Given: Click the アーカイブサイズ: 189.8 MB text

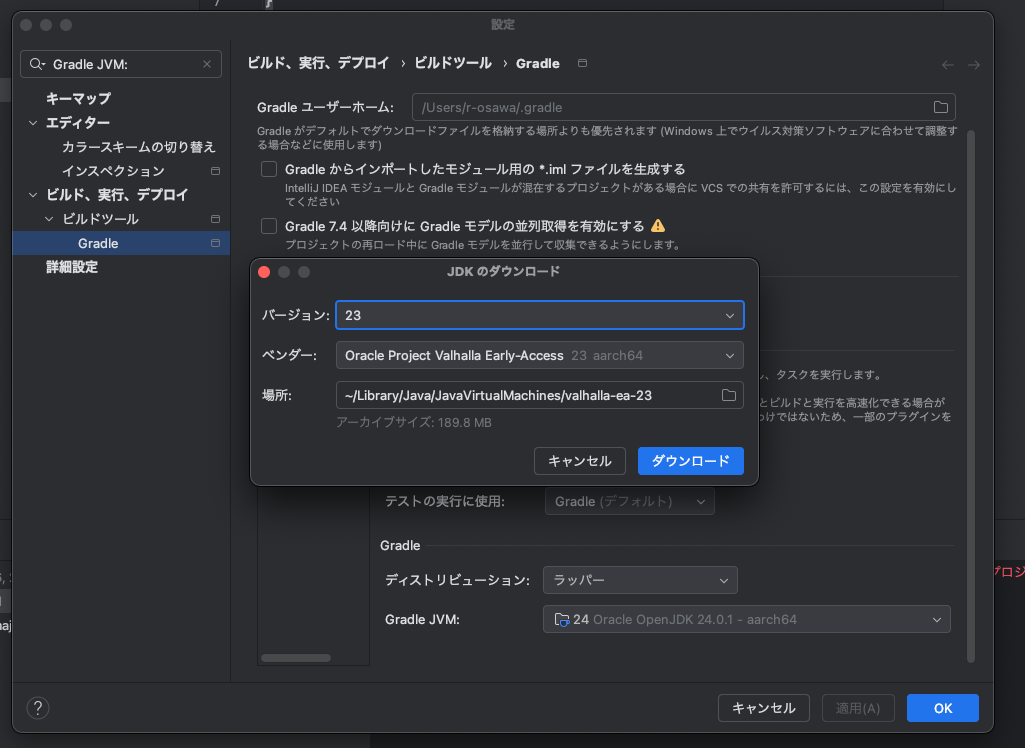Looking at the screenshot, I should [414, 422].
